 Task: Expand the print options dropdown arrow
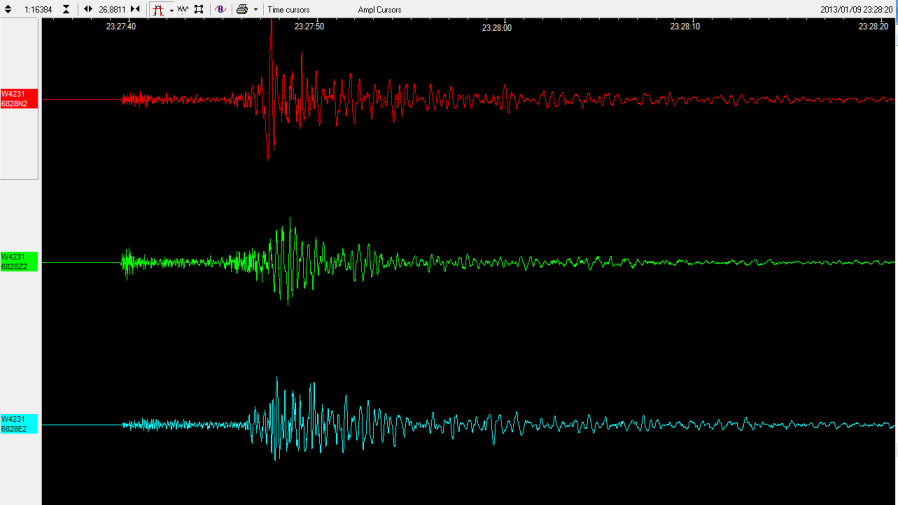[x=255, y=9]
